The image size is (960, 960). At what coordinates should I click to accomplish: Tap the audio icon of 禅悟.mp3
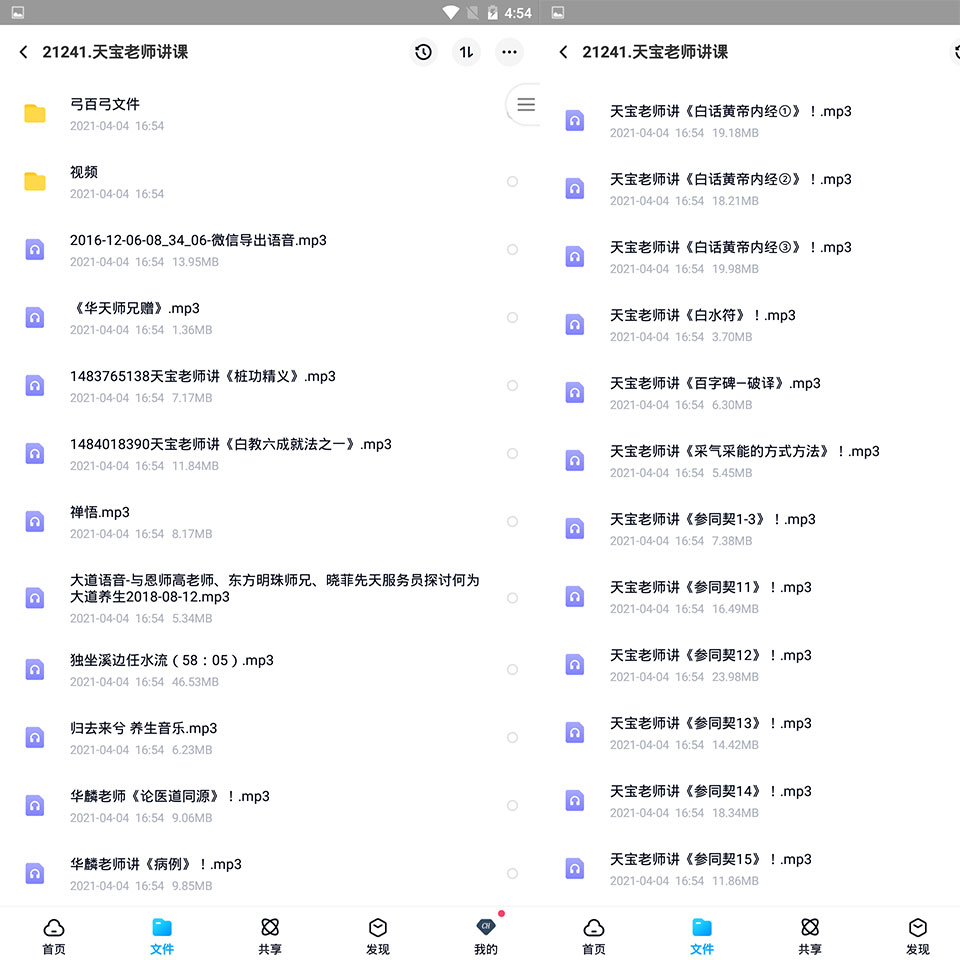point(35,521)
